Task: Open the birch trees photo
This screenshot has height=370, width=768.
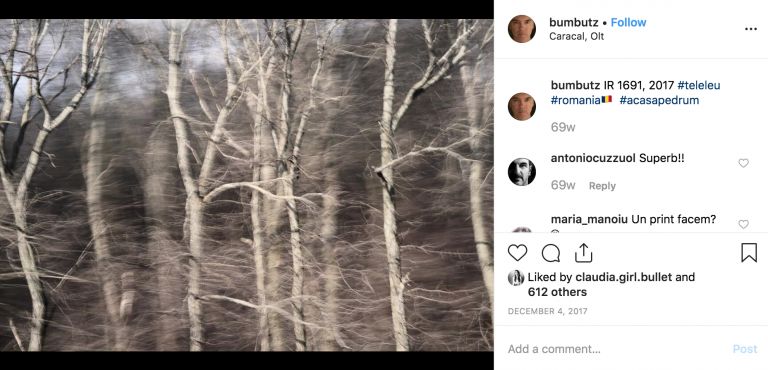Action: [x=247, y=185]
